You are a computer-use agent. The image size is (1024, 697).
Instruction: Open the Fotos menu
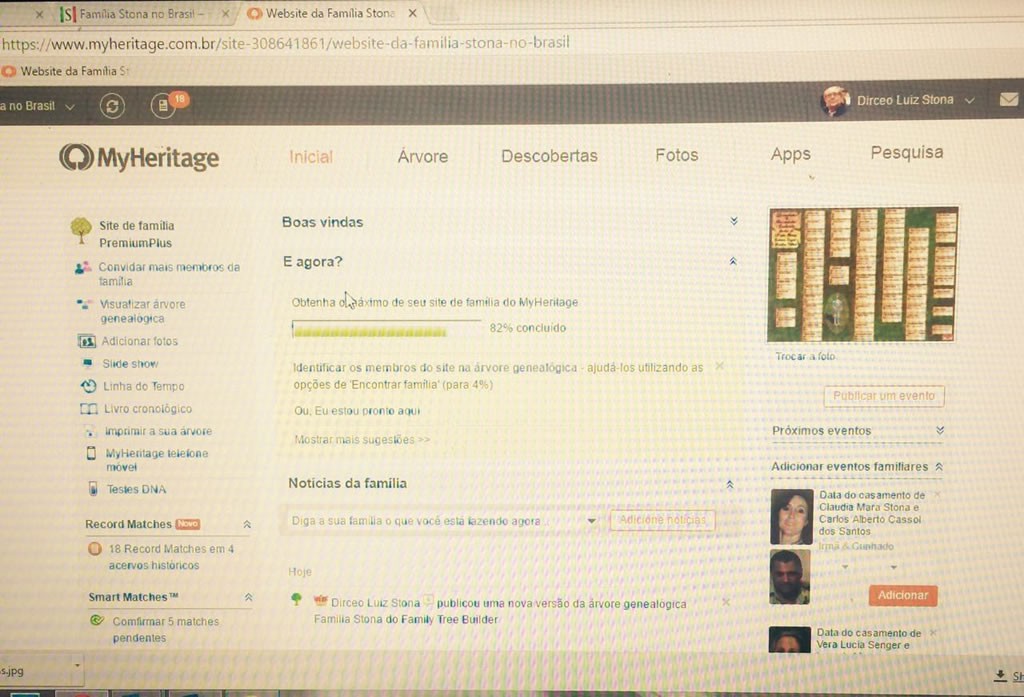tap(677, 155)
